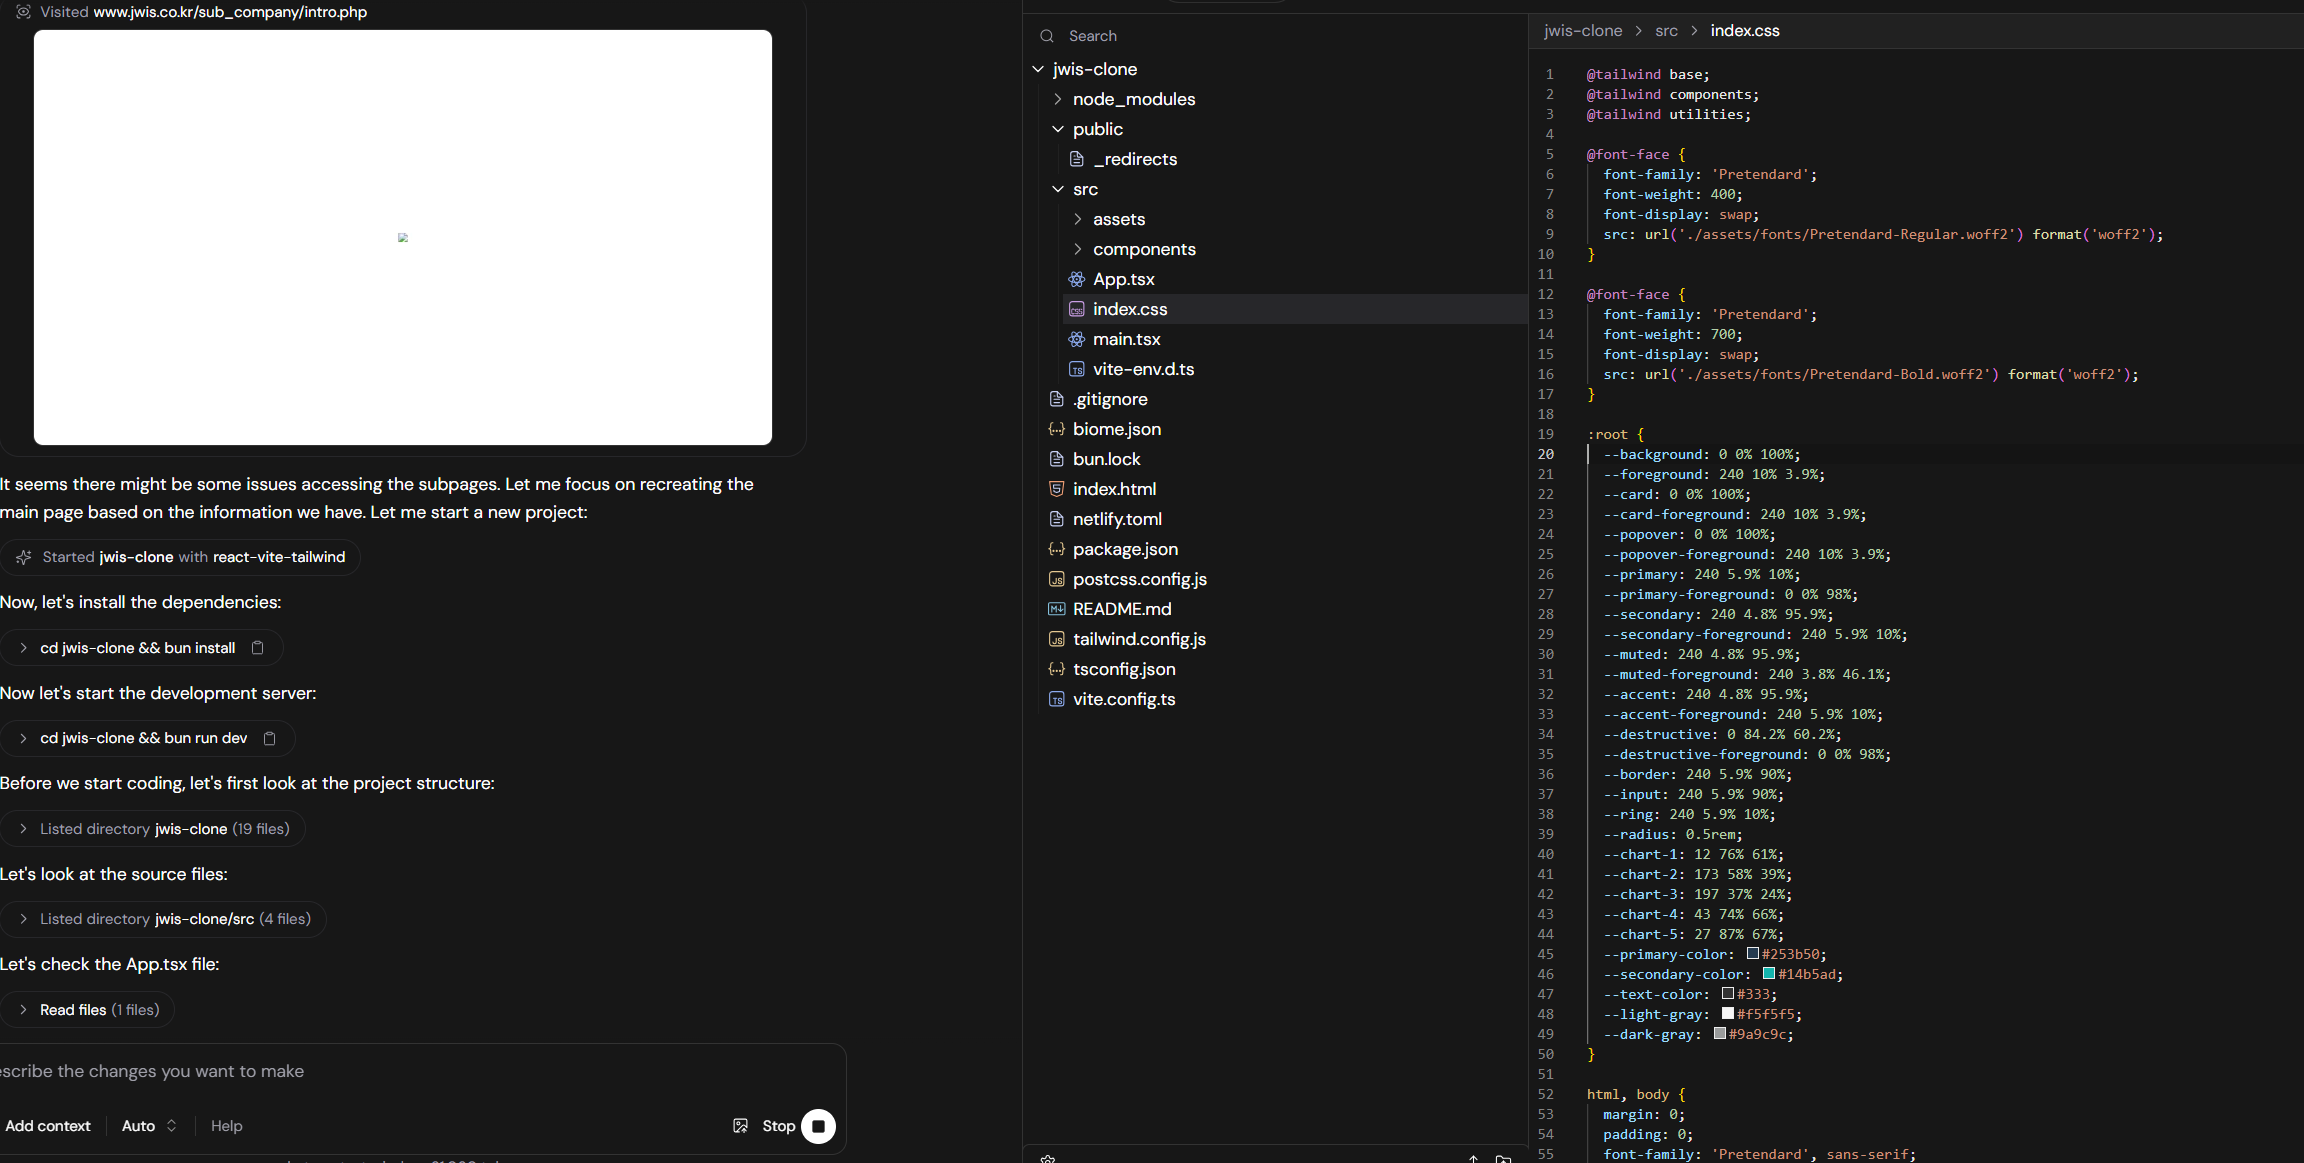Click the #14b5ad secondary-color swatch
The image size is (2304, 1163).
tap(1769, 973)
